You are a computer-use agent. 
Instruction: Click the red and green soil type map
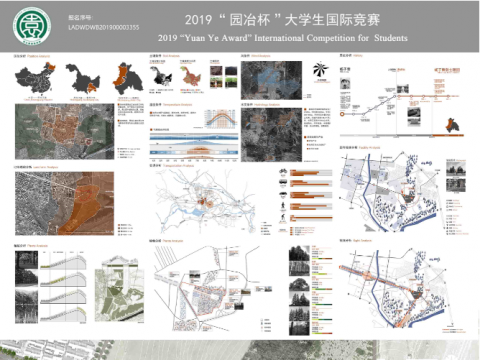pyautogui.click(x=191, y=76)
